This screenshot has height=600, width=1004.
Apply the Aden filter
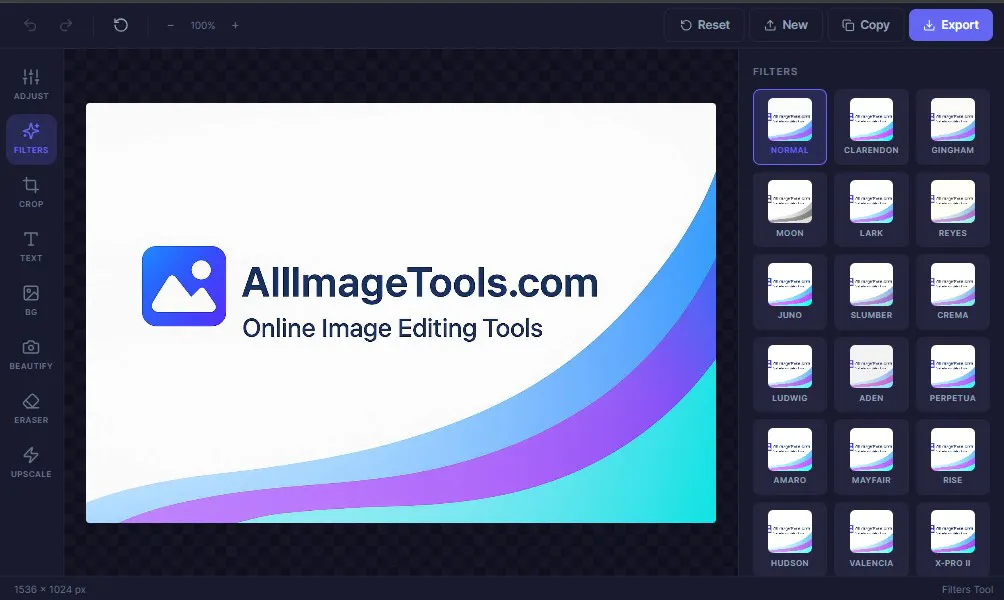[x=871, y=375]
